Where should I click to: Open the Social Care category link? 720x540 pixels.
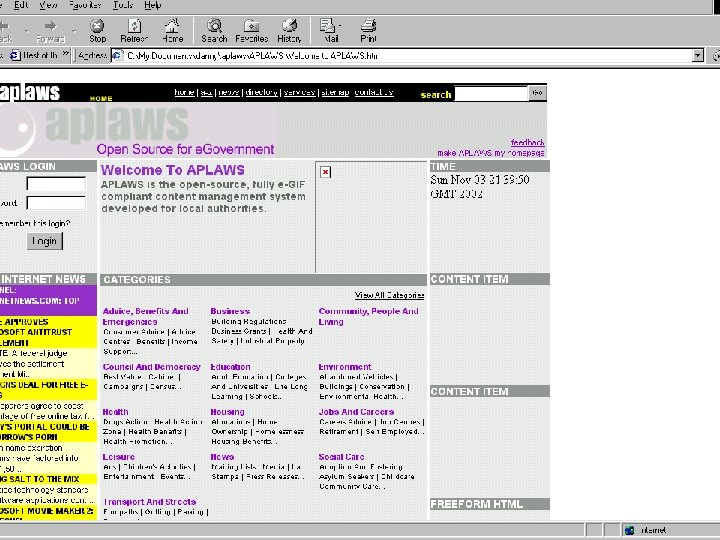tap(341, 457)
